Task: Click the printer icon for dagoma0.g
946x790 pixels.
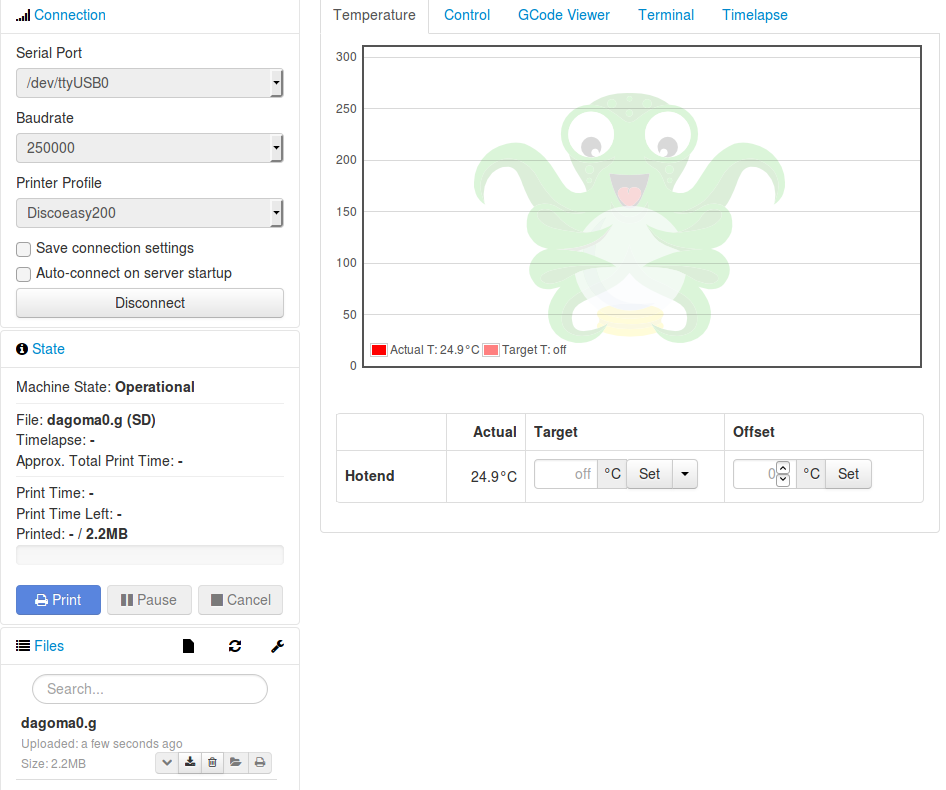Action: (x=259, y=762)
